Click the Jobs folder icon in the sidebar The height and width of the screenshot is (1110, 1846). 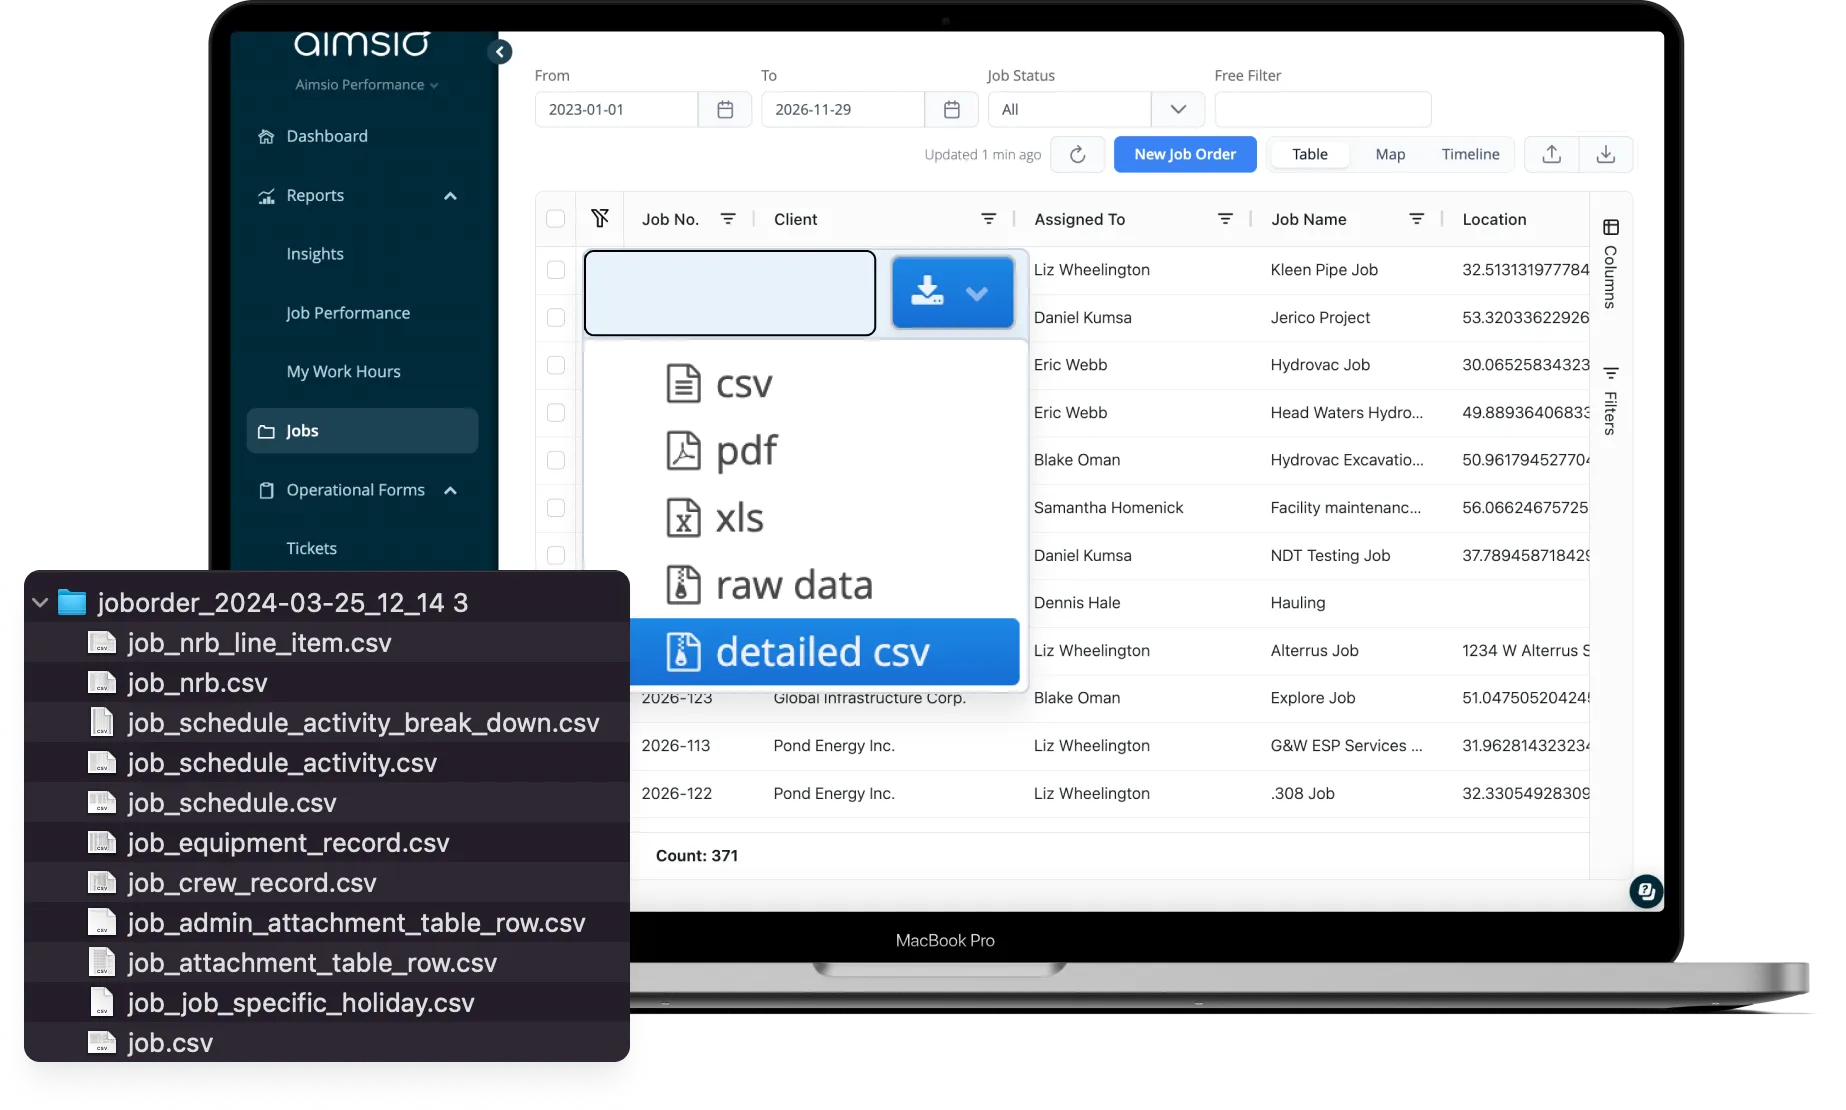(266, 431)
